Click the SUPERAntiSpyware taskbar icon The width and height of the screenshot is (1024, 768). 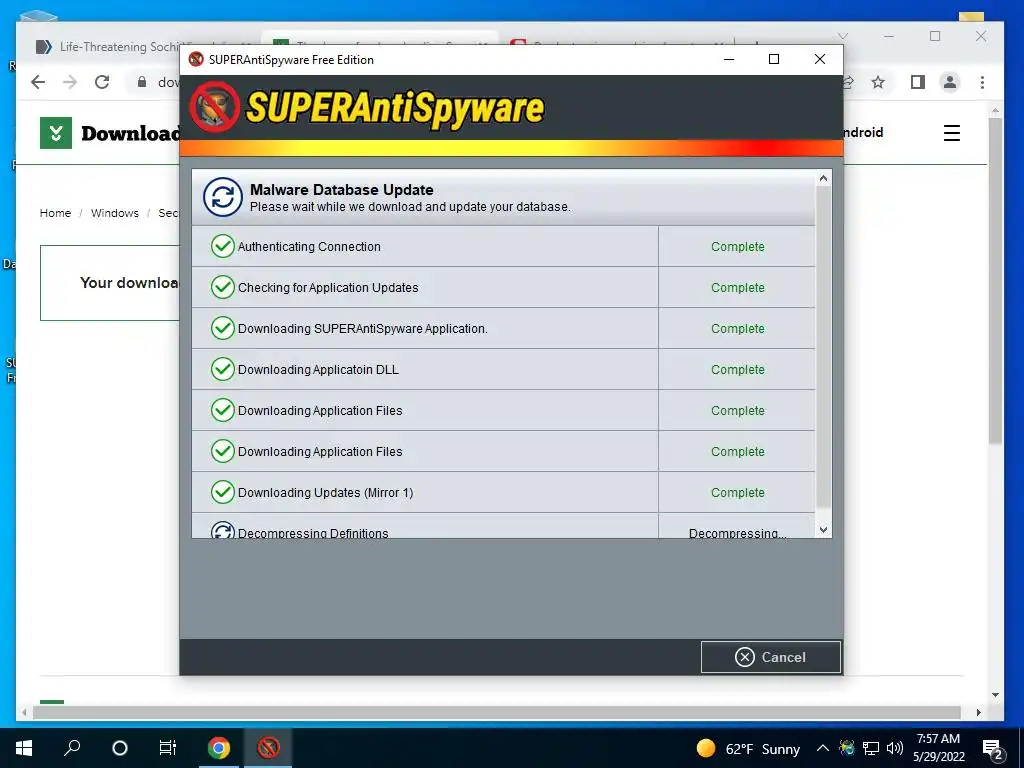click(x=268, y=748)
